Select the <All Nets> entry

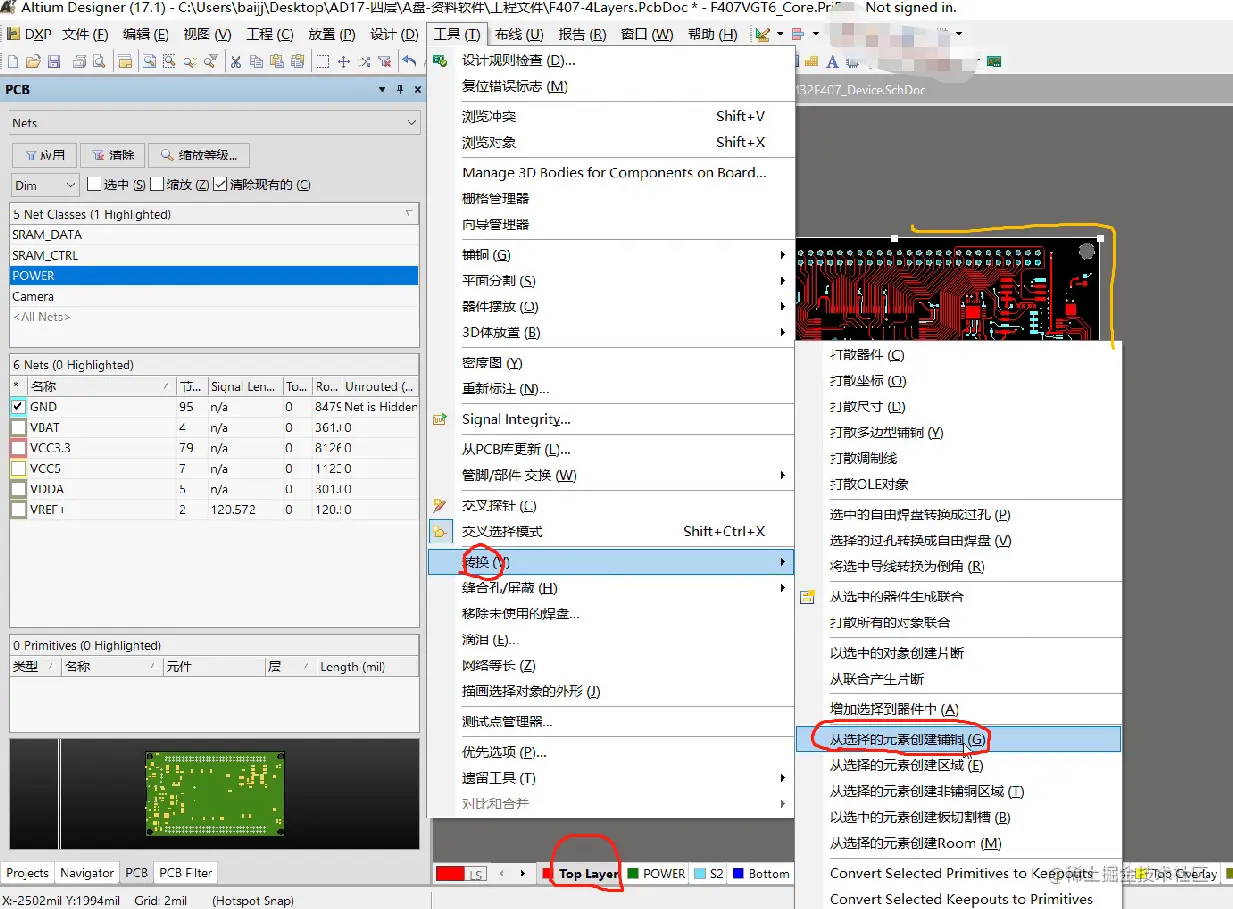pos(214,317)
